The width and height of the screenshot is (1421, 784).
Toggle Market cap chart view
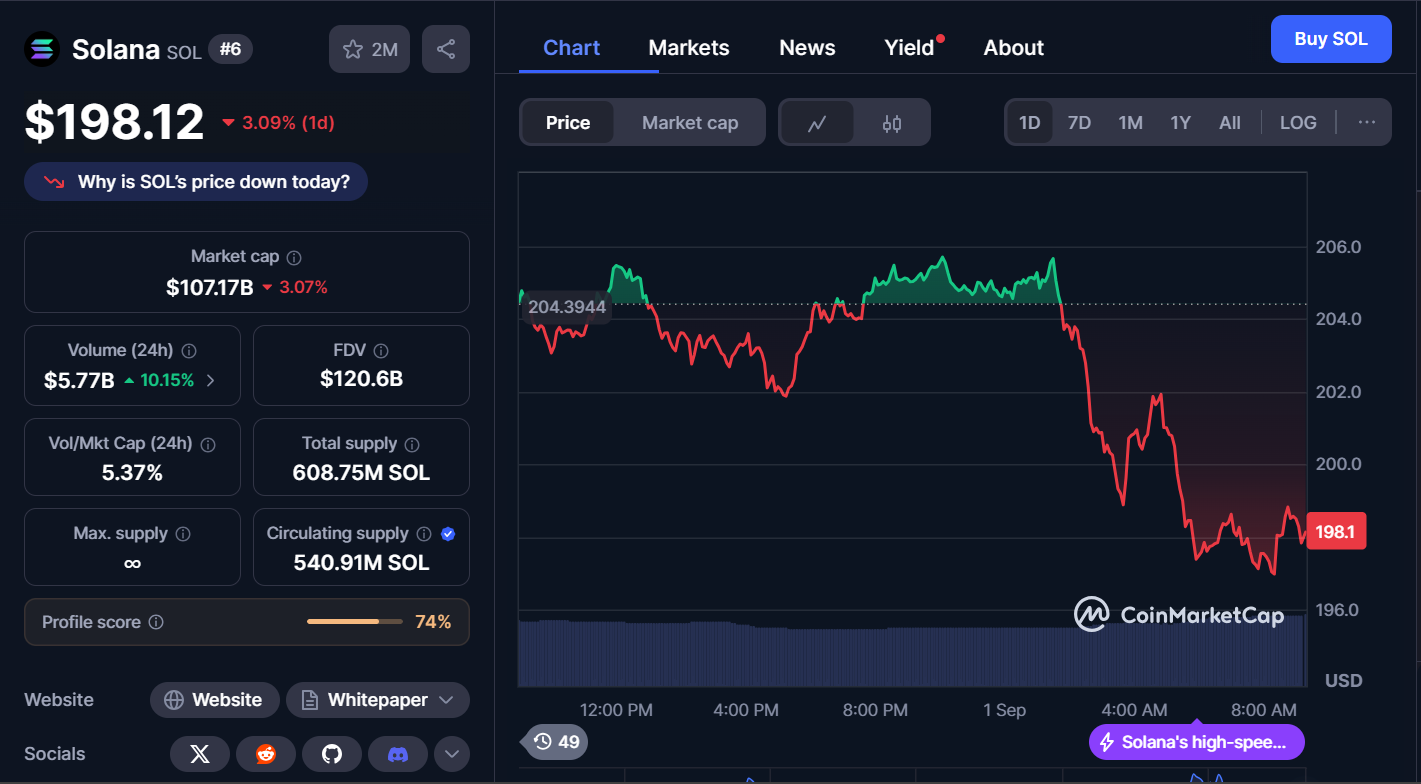[690, 123]
